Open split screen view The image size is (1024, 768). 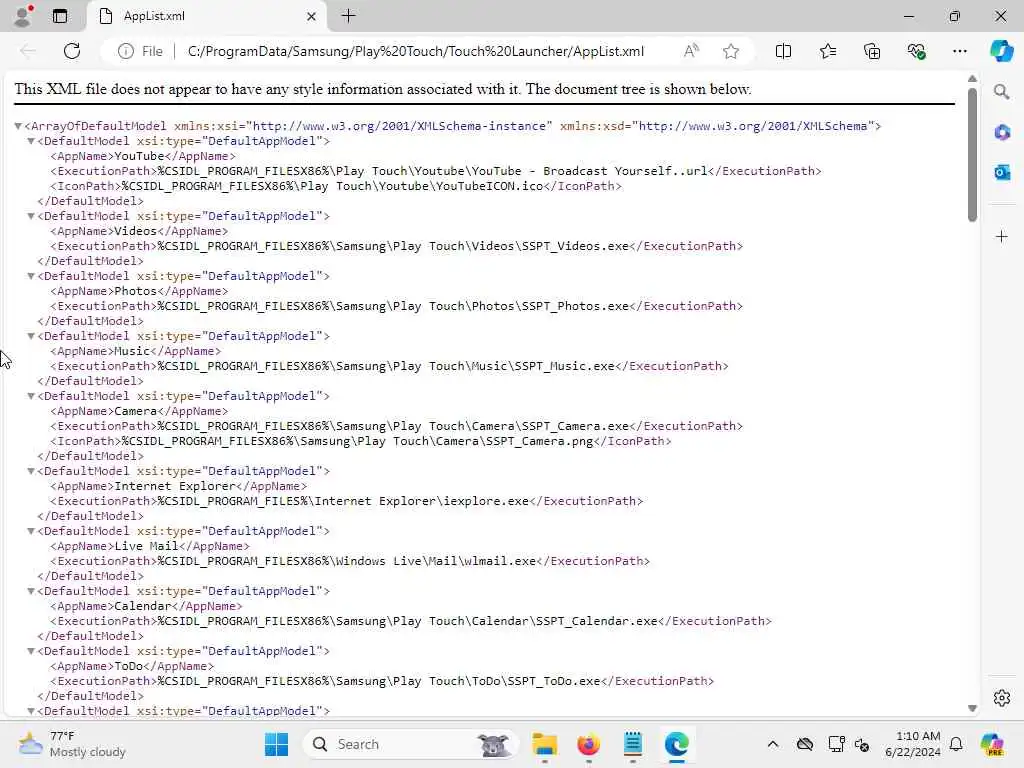(x=783, y=51)
